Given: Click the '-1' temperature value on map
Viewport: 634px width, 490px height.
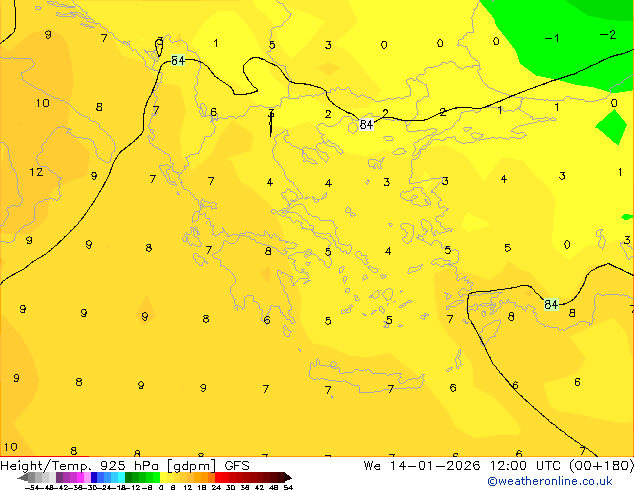Looking at the screenshot, I should 552,38.
